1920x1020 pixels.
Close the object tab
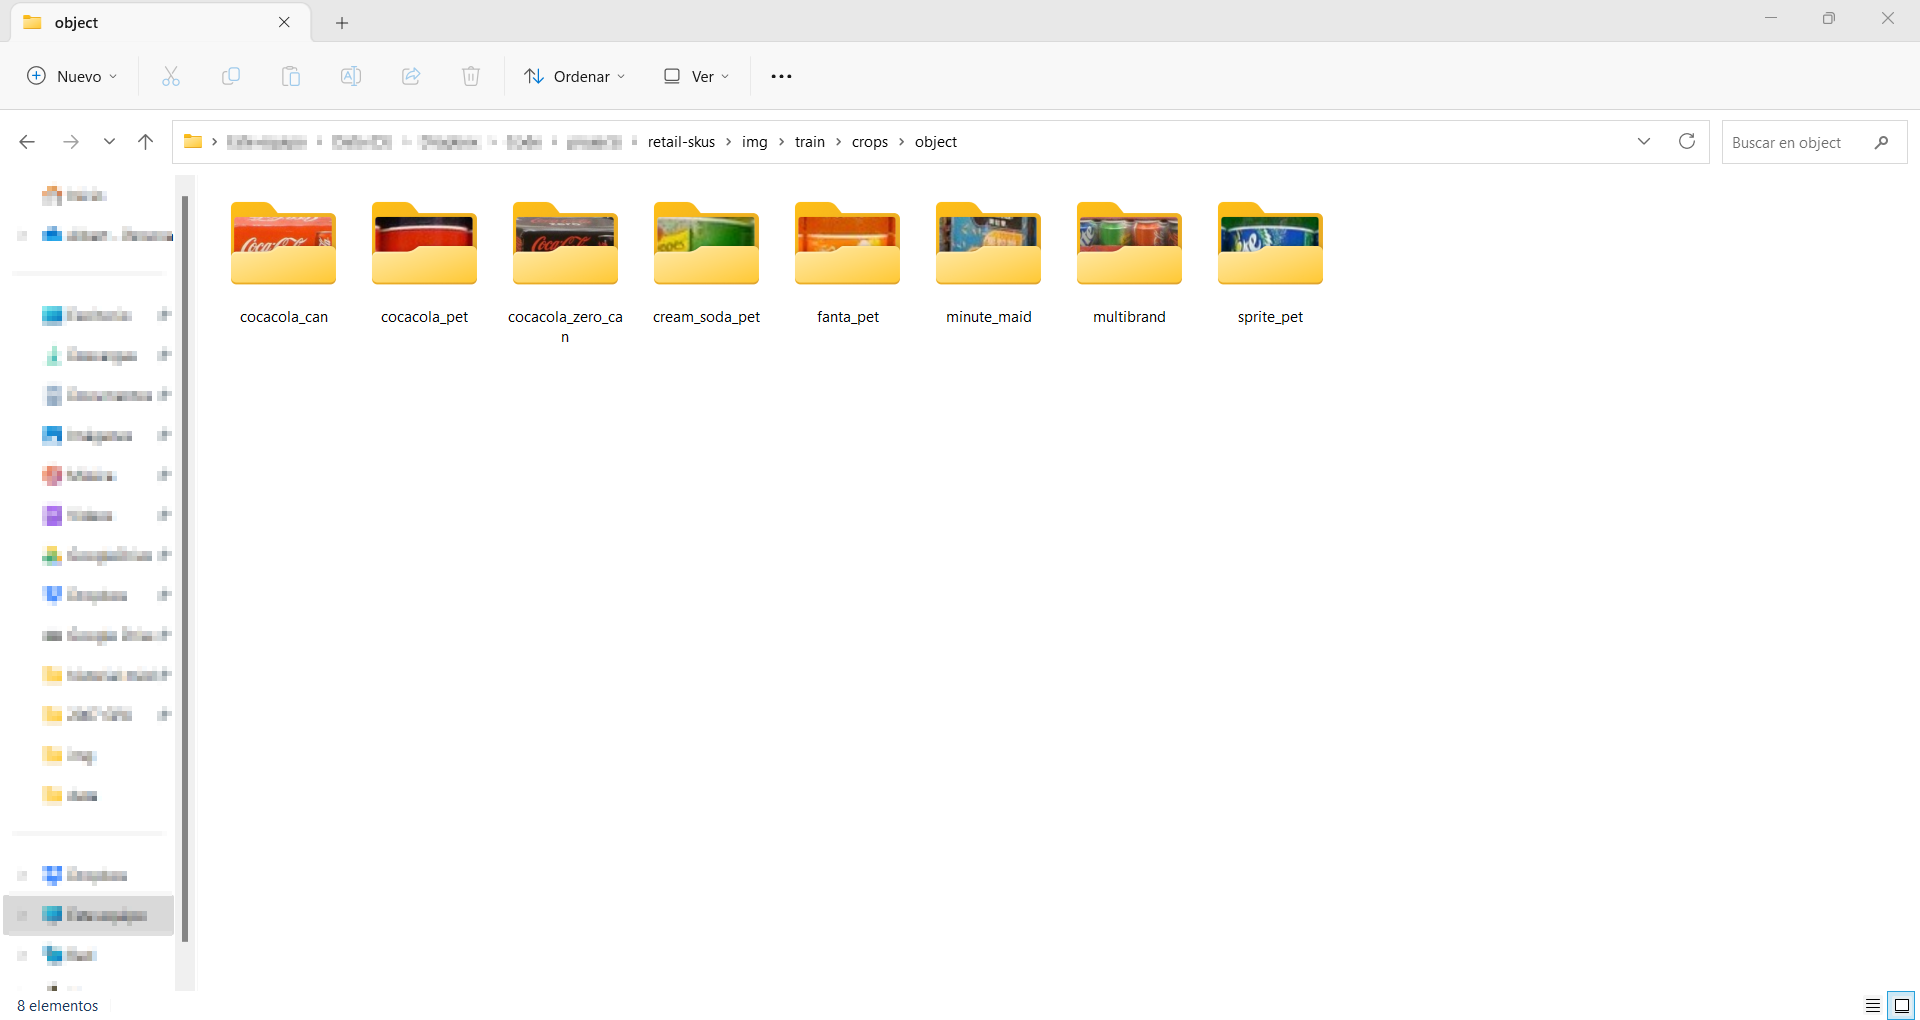click(285, 22)
